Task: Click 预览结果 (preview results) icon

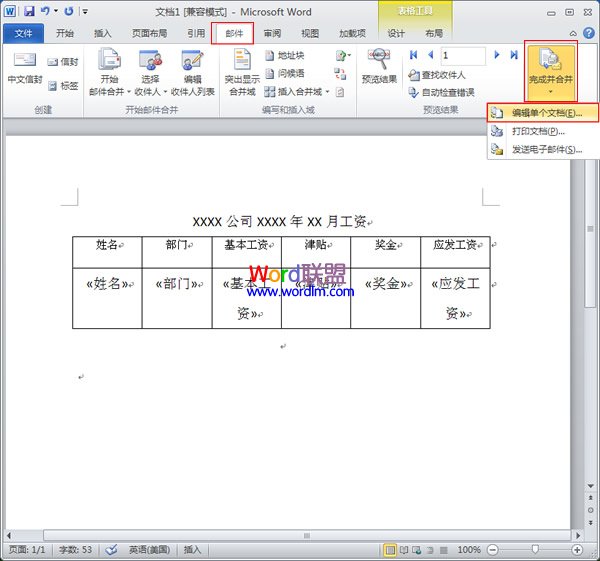Action: click(378, 66)
